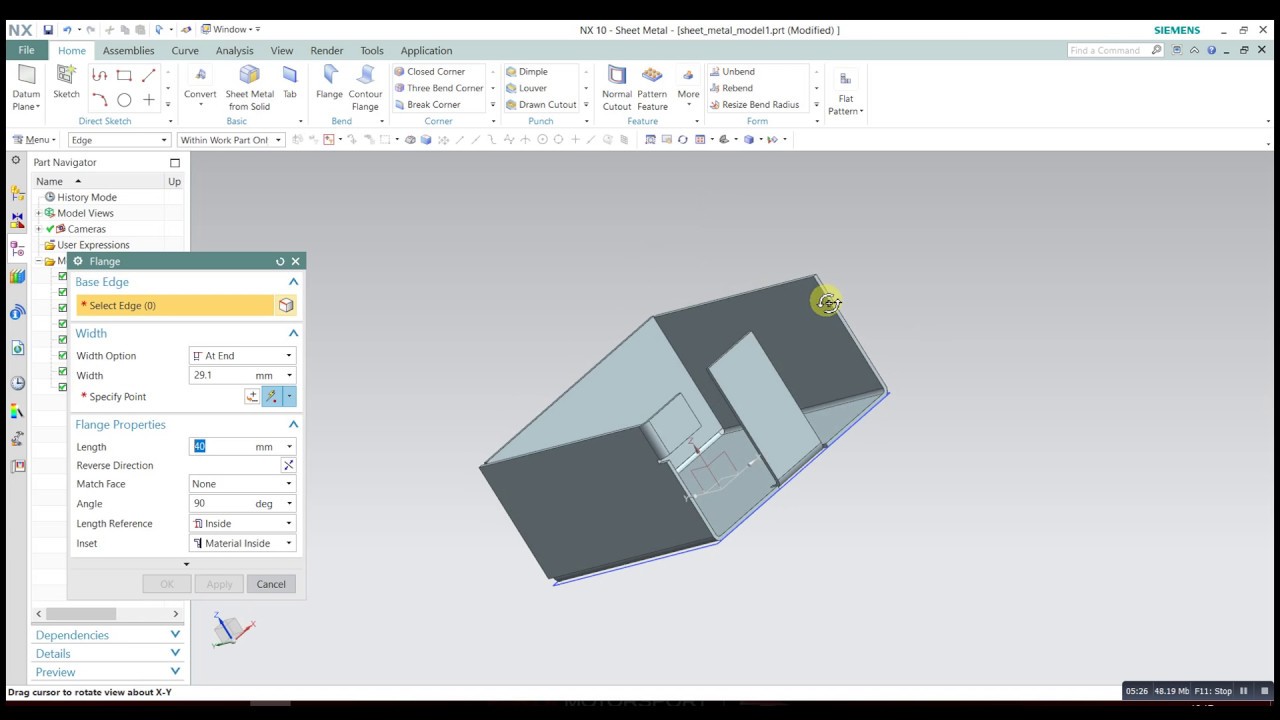Switch to the Analysis tab

pos(234,51)
